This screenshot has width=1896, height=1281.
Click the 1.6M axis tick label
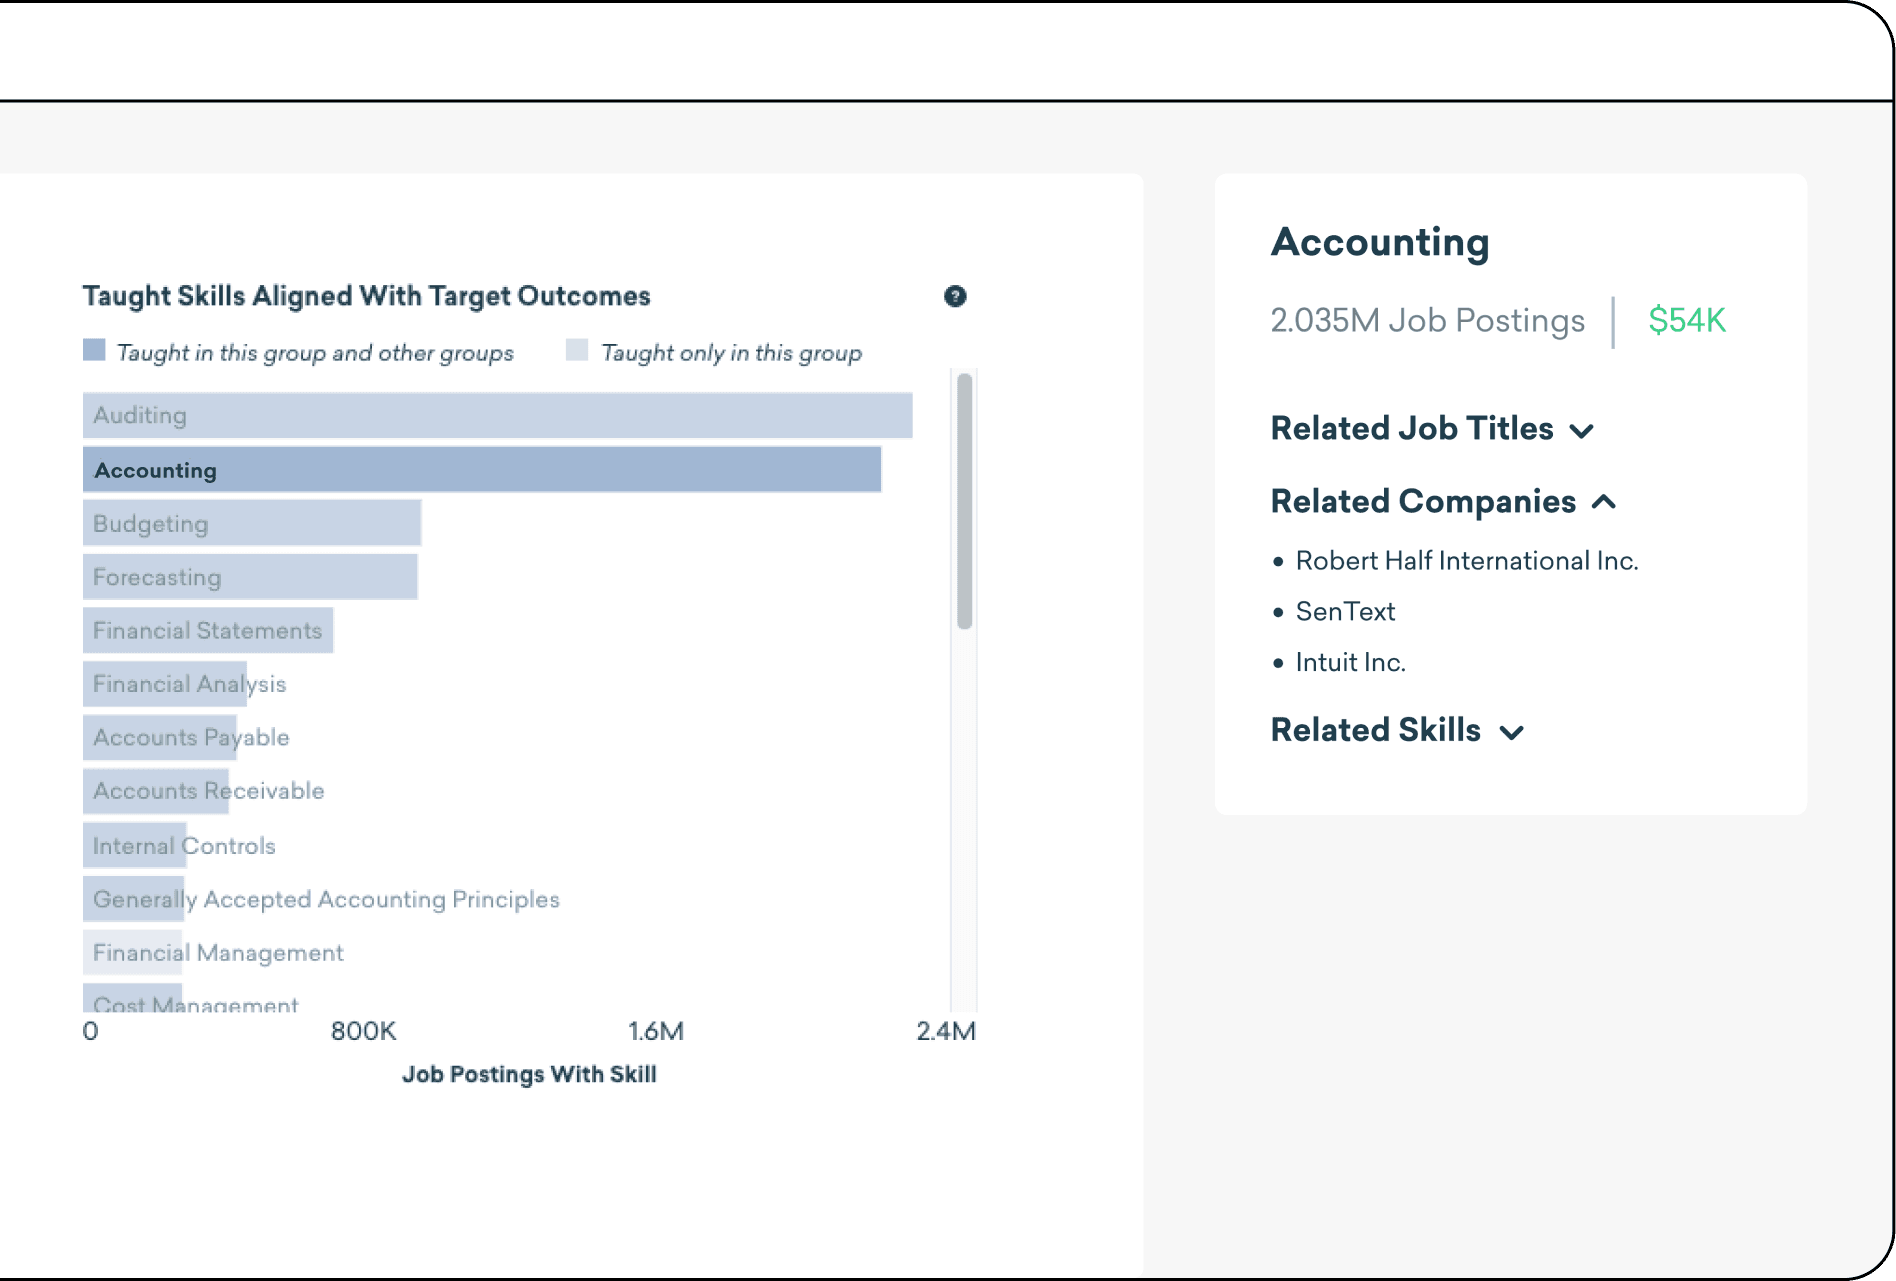tap(656, 1031)
